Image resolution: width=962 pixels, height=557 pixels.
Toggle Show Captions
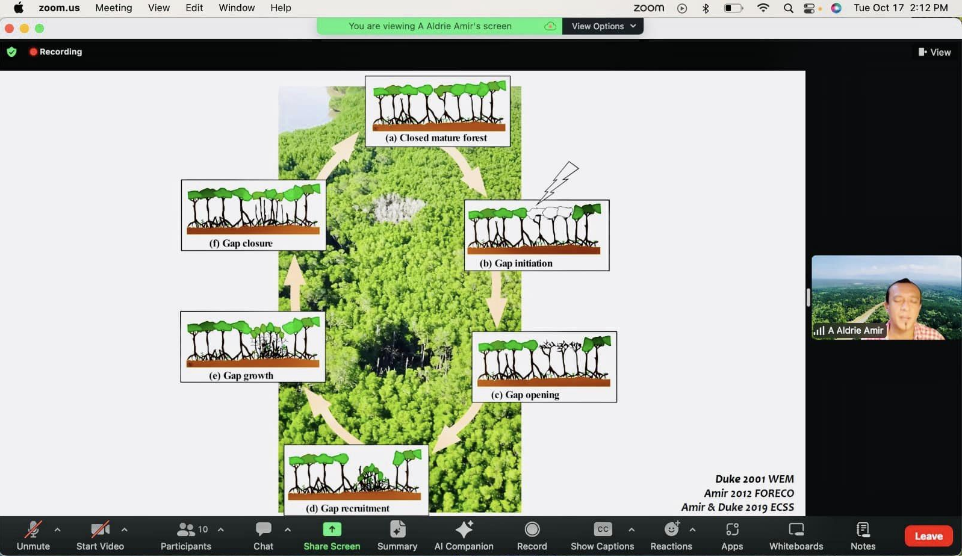(x=602, y=535)
